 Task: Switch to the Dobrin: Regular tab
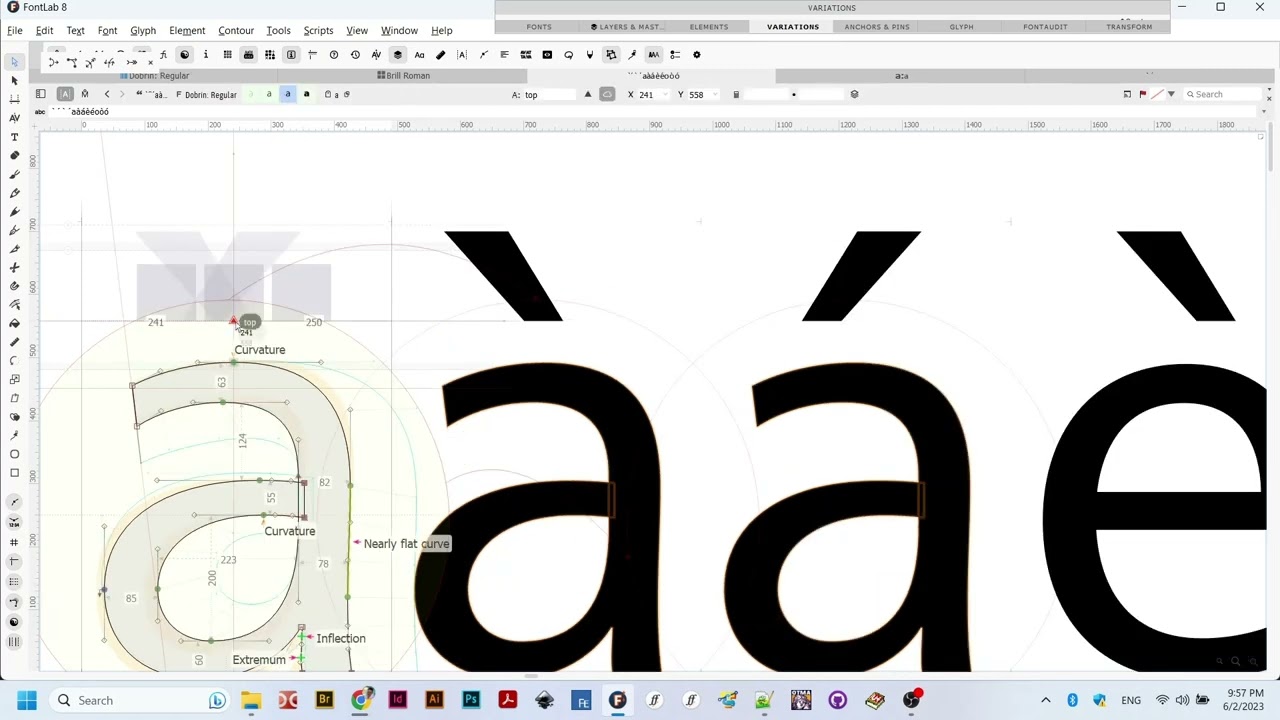pyautogui.click(x=155, y=76)
